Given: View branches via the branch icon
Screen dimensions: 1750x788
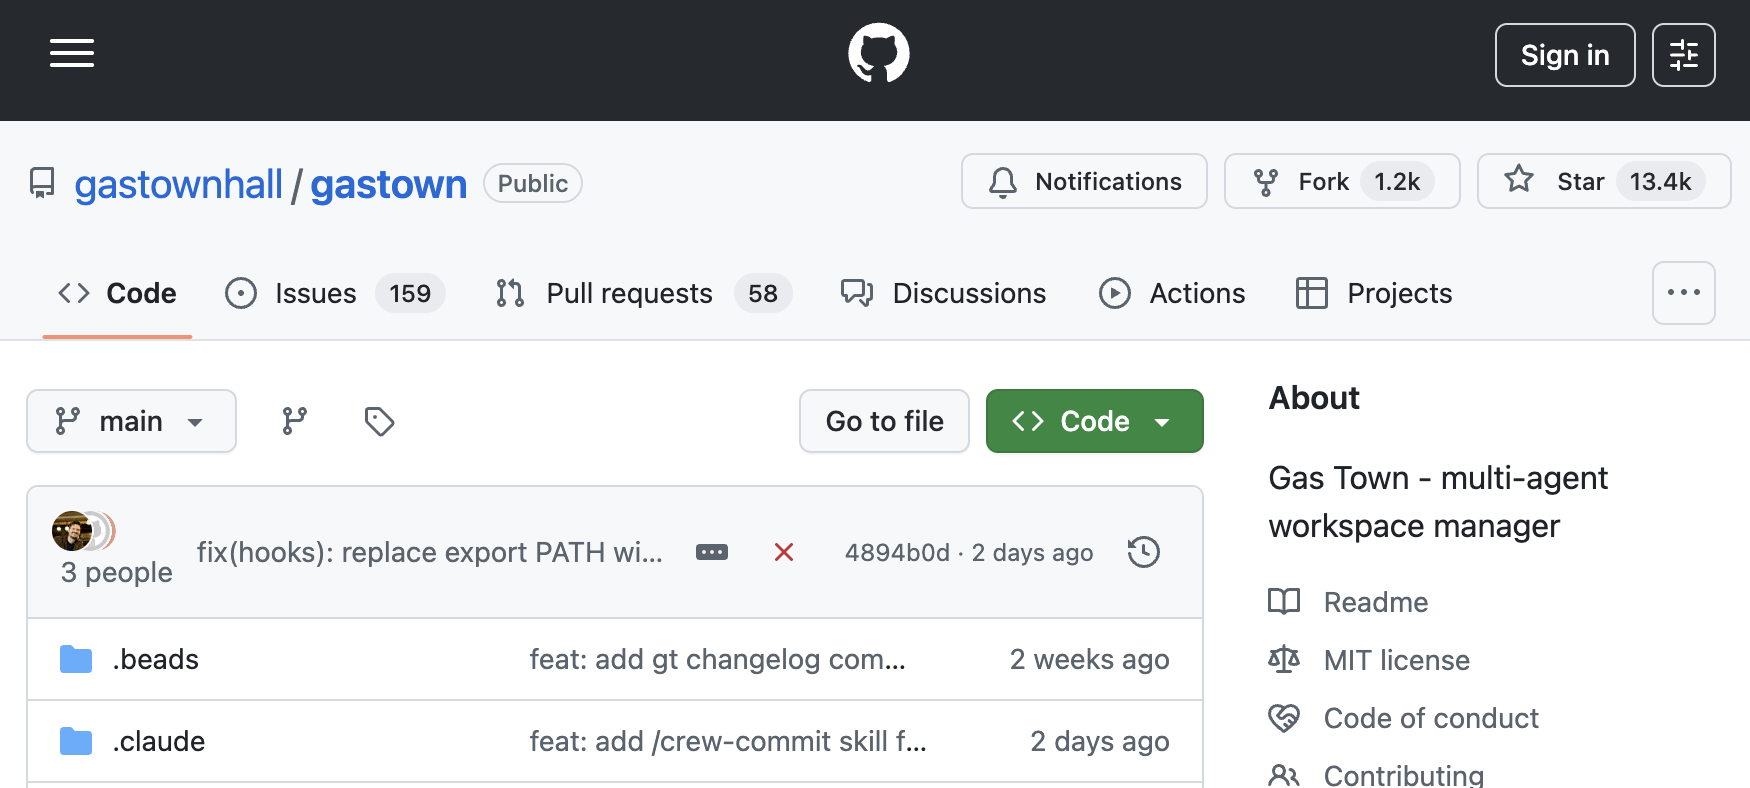Looking at the screenshot, I should click(x=294, y=421).
